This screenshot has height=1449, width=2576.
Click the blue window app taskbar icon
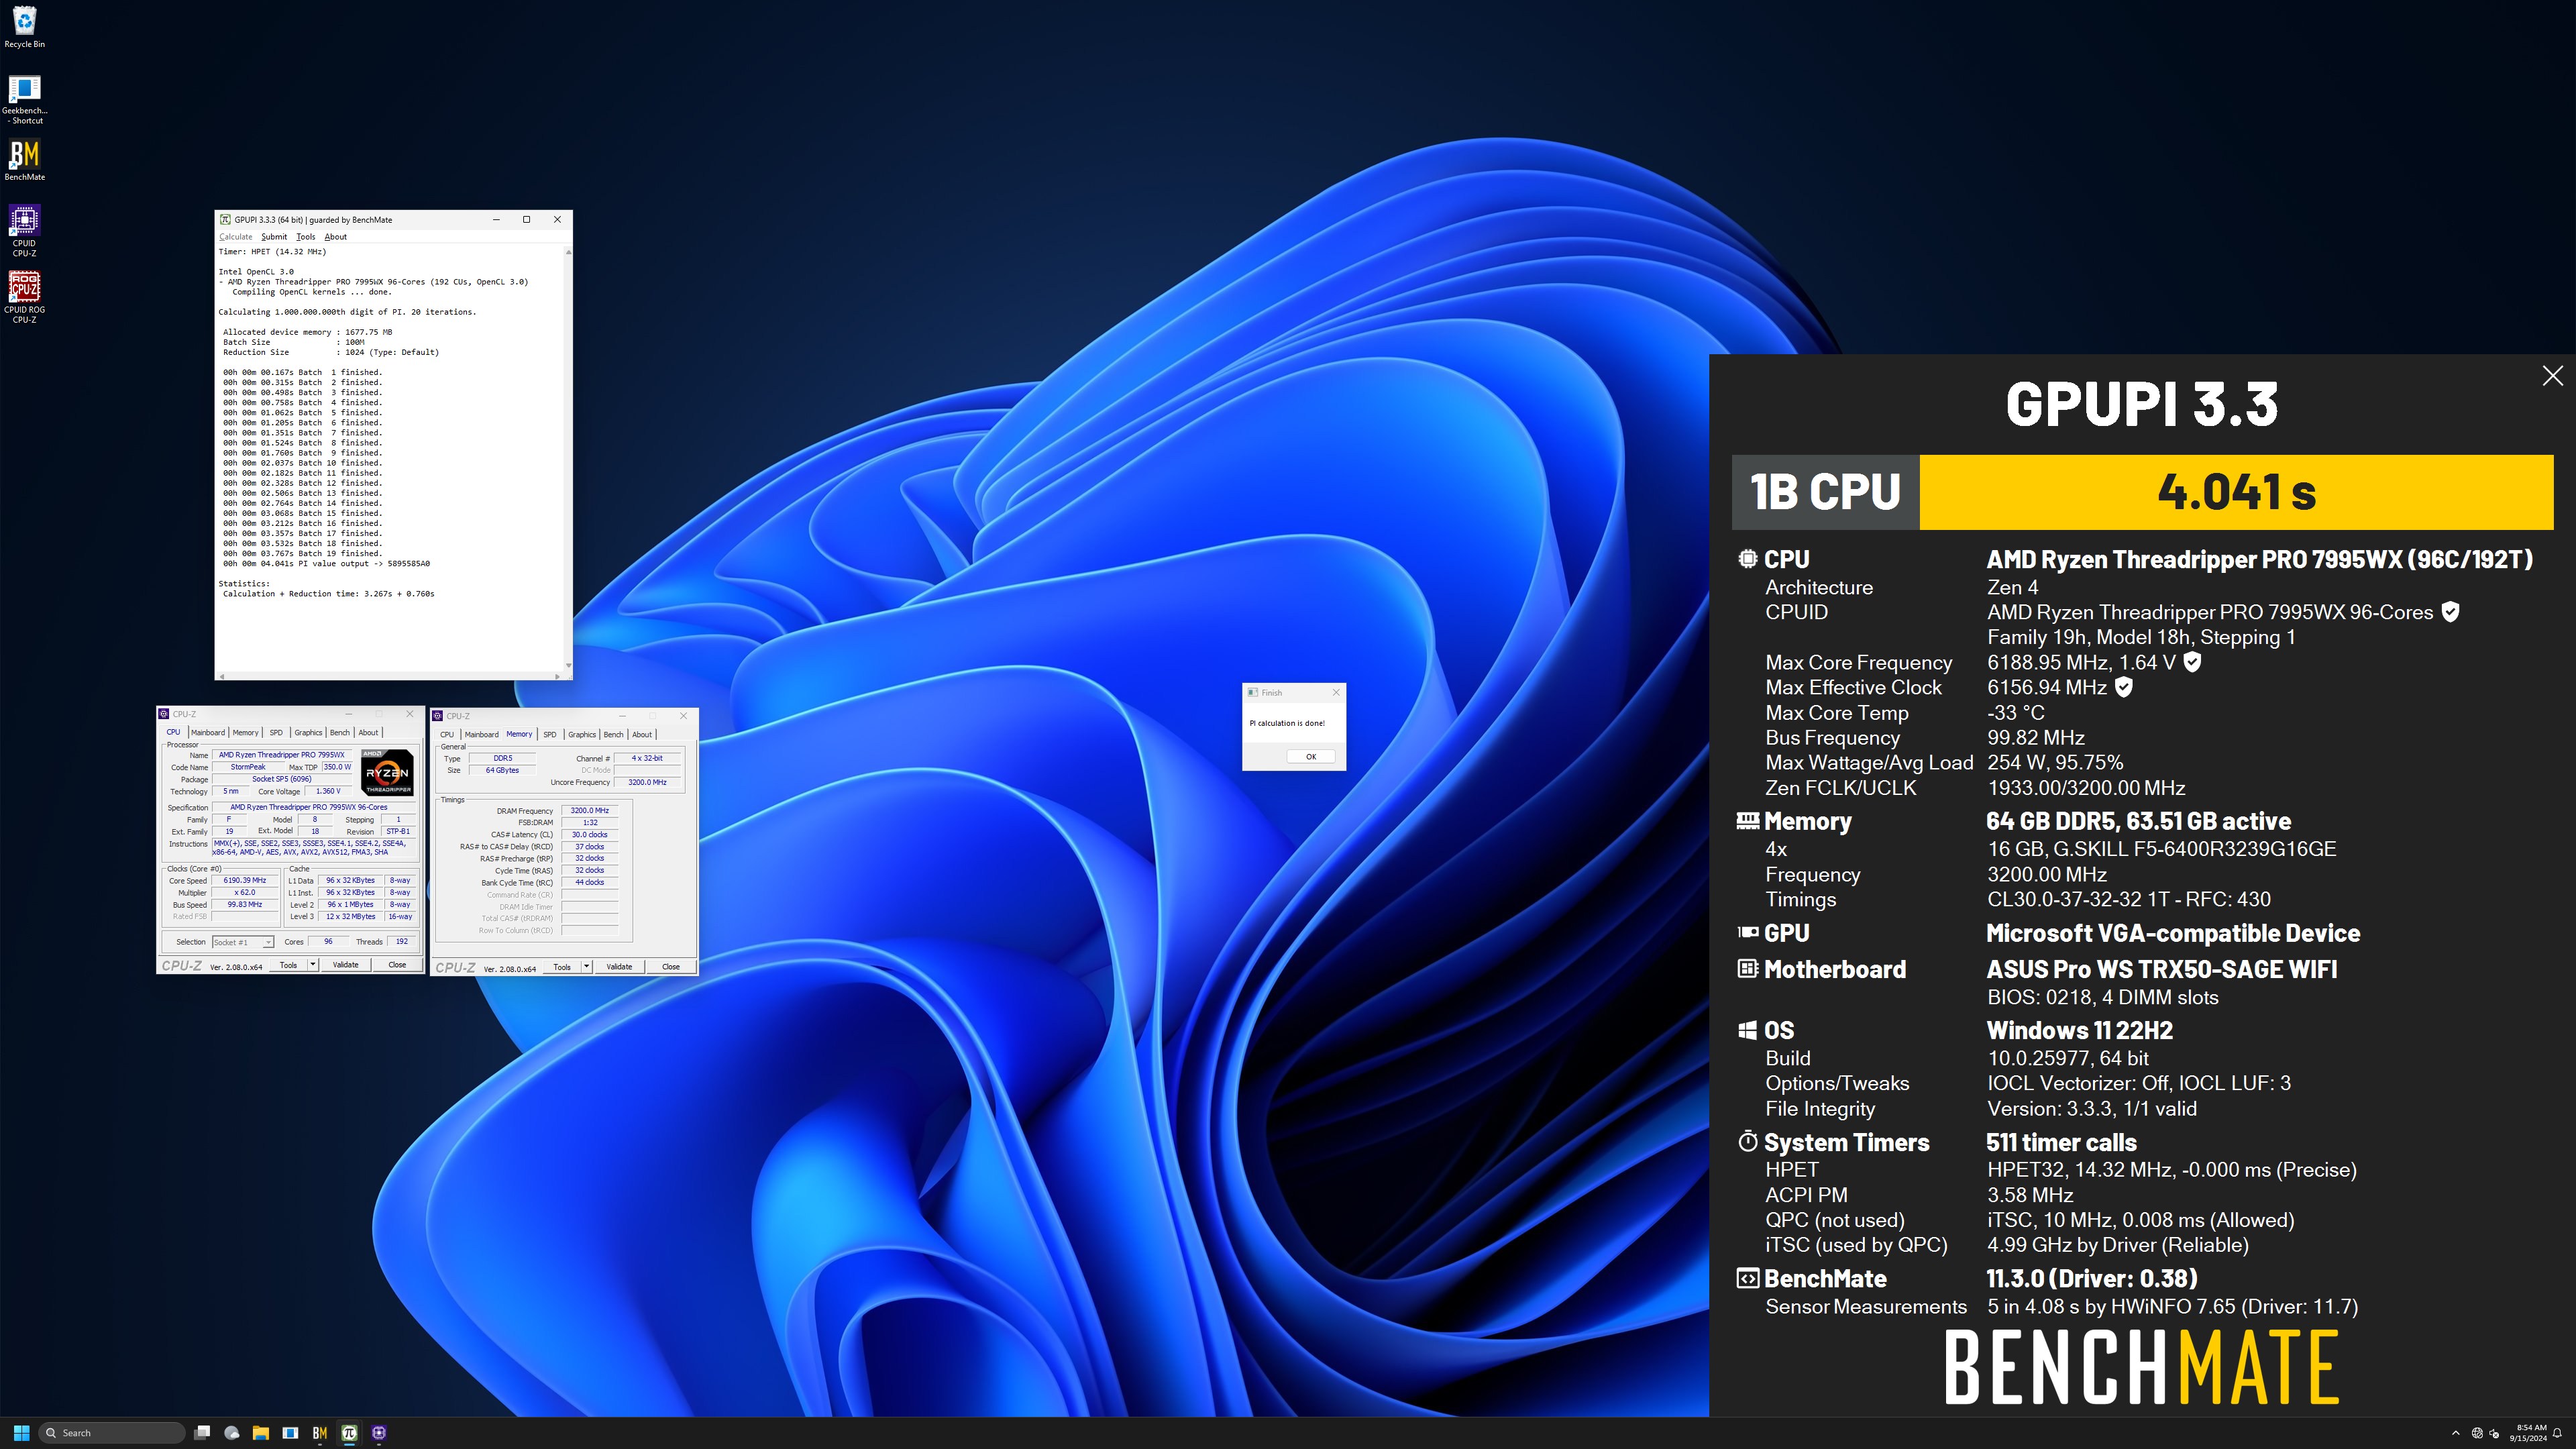[290, 1432]
